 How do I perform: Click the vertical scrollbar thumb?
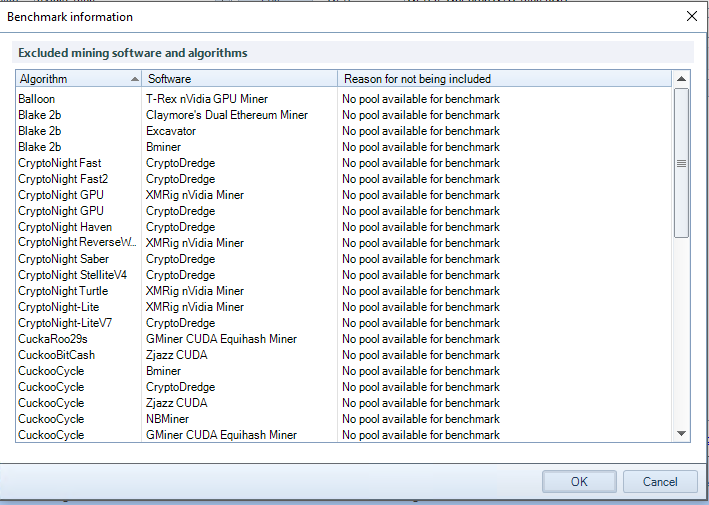click(681, 163)
